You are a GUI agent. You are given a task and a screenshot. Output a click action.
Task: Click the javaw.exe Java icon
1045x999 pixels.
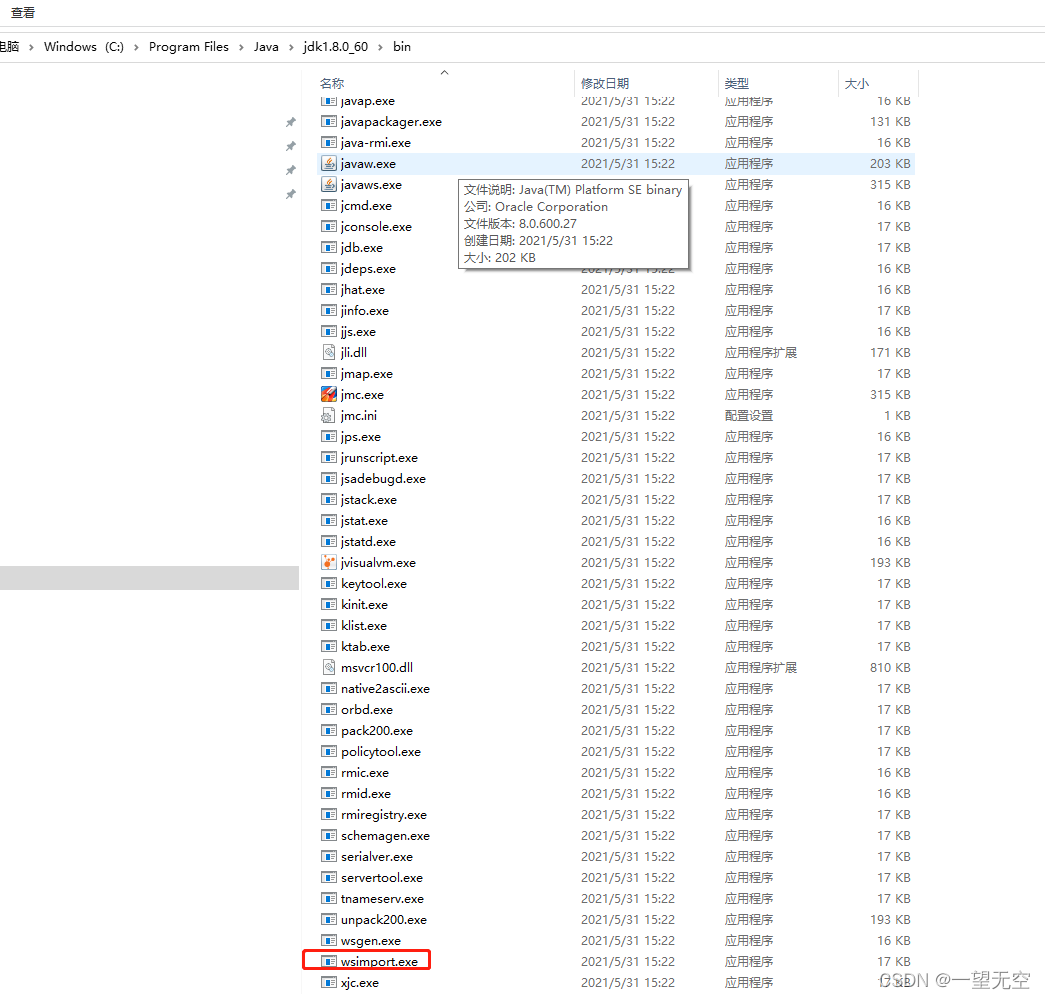329,163
